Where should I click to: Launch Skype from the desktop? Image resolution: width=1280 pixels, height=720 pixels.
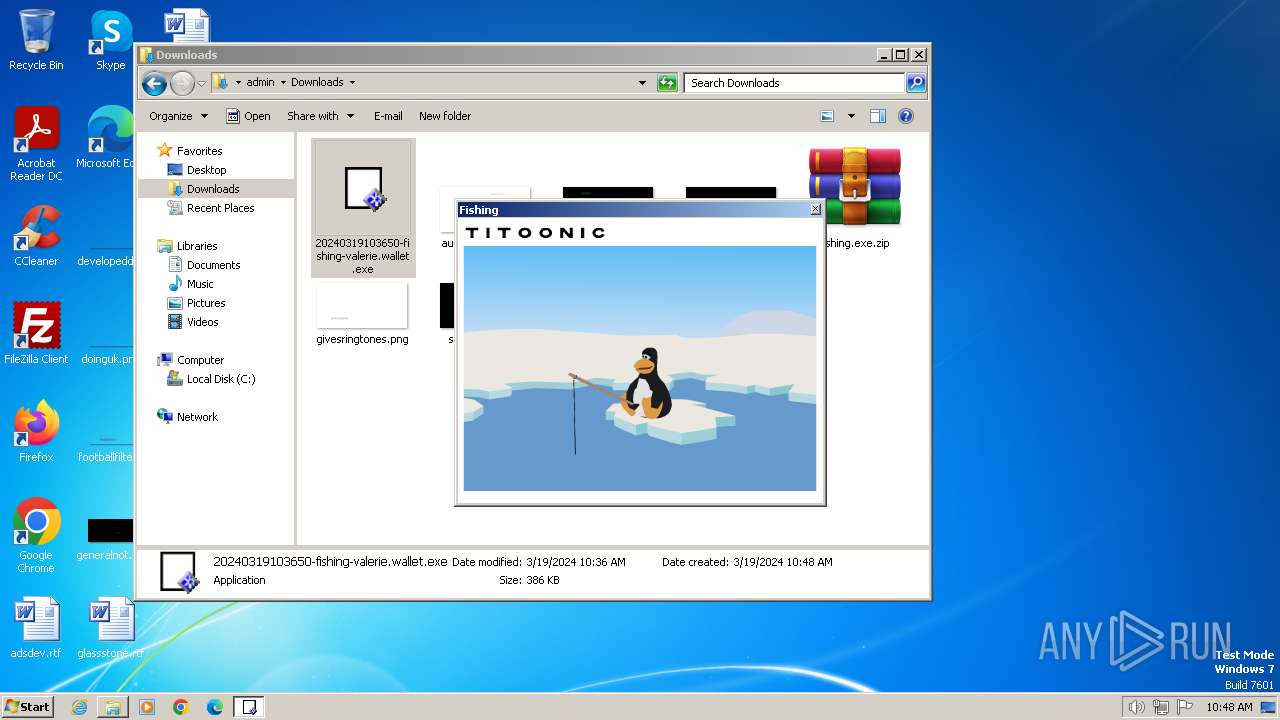110,40
